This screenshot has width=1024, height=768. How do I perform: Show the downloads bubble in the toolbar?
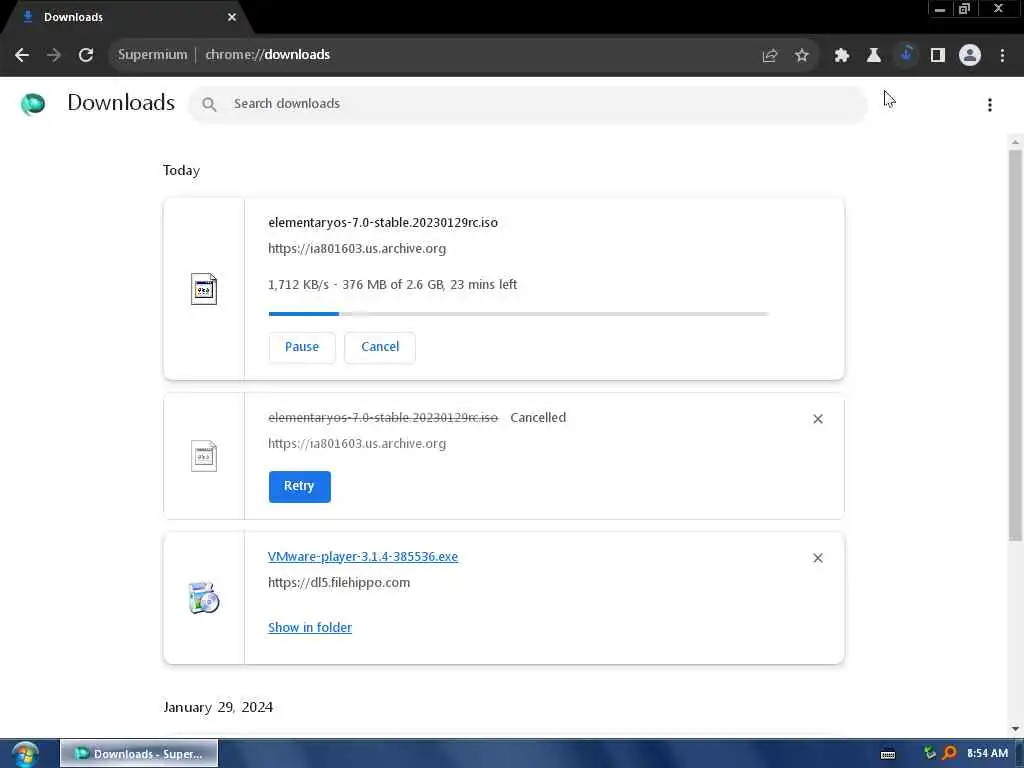[x=906, y=55]
